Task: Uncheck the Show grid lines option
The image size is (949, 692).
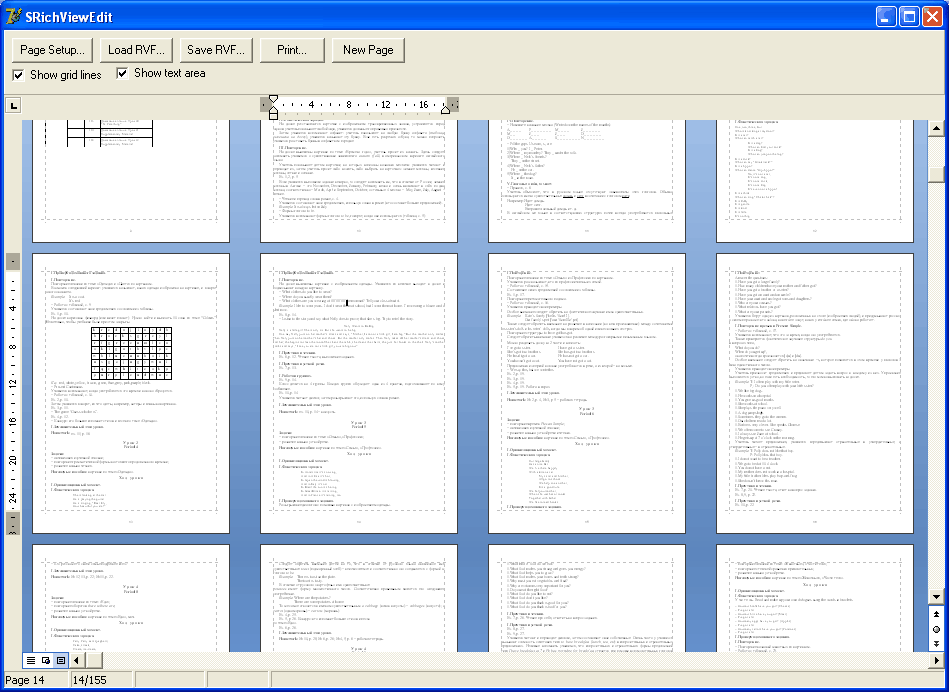Action: [17, 74]
